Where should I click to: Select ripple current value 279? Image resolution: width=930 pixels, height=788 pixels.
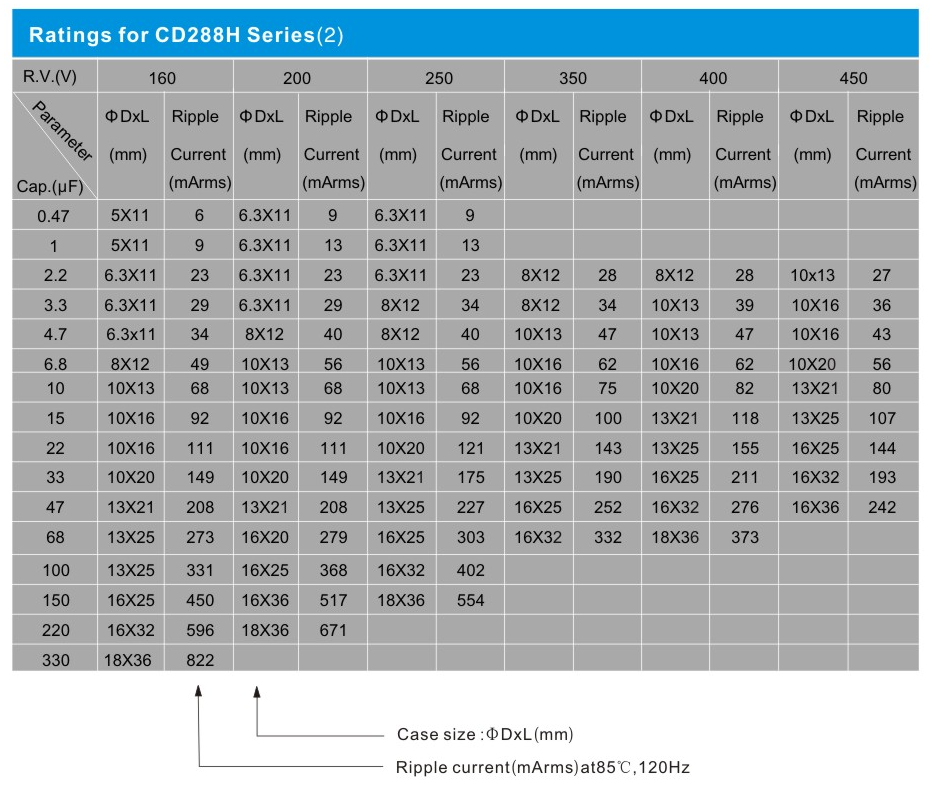click(x=333, y=538)
